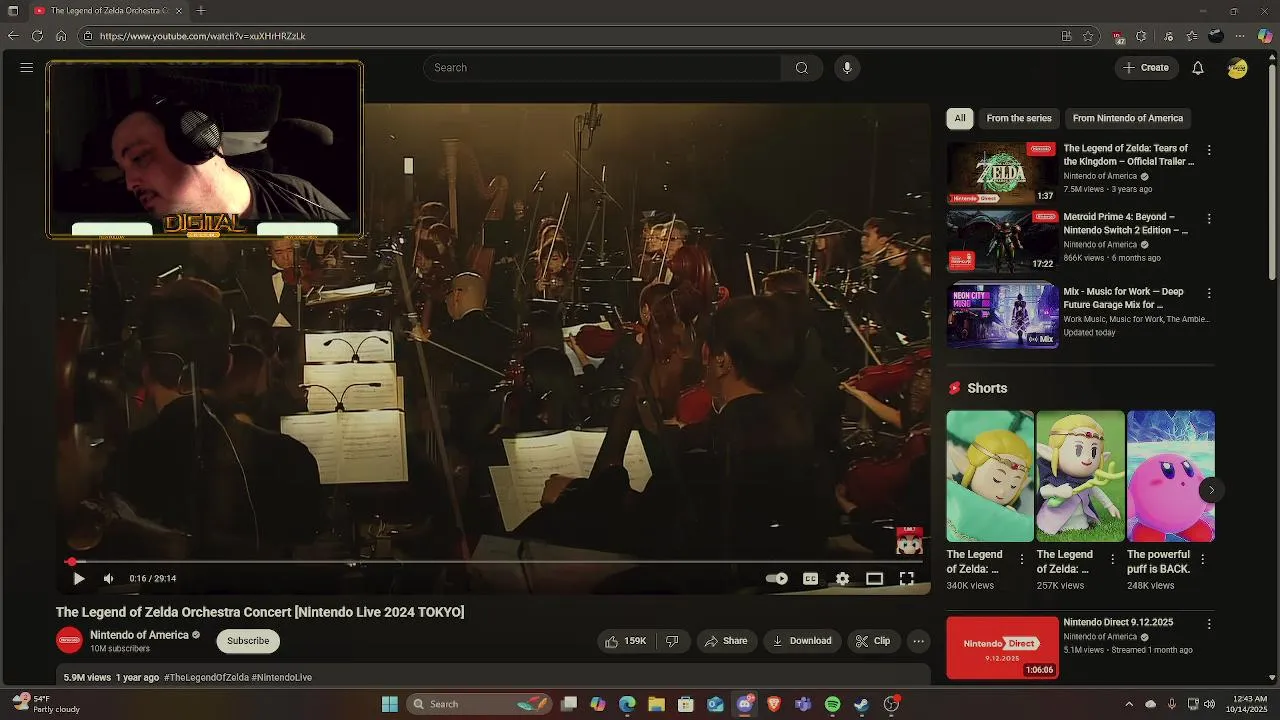1280x720 pixels.
Task: Open options for Tears of the Kingdom video
Action: [x=1209, y=150]
